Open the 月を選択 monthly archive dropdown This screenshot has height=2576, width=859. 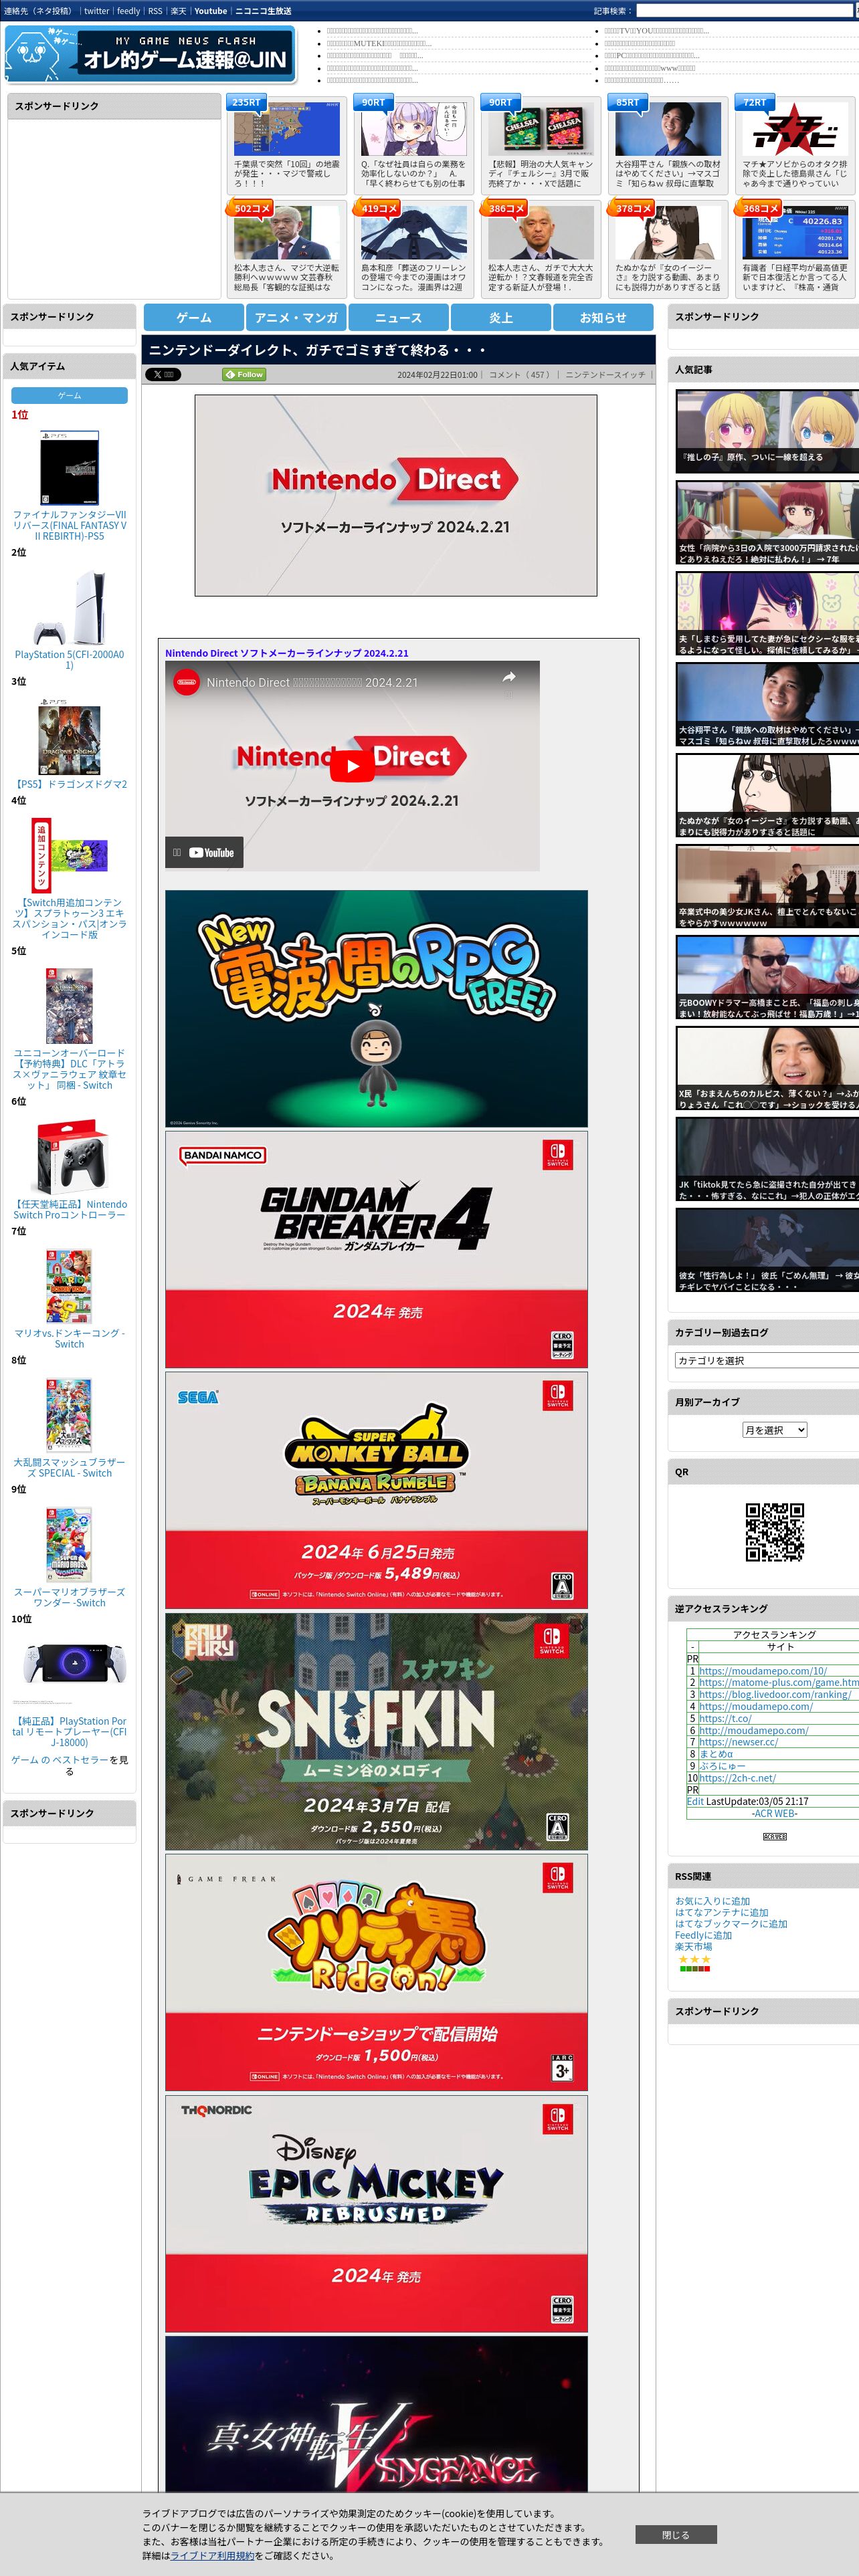click(774, 1430)
